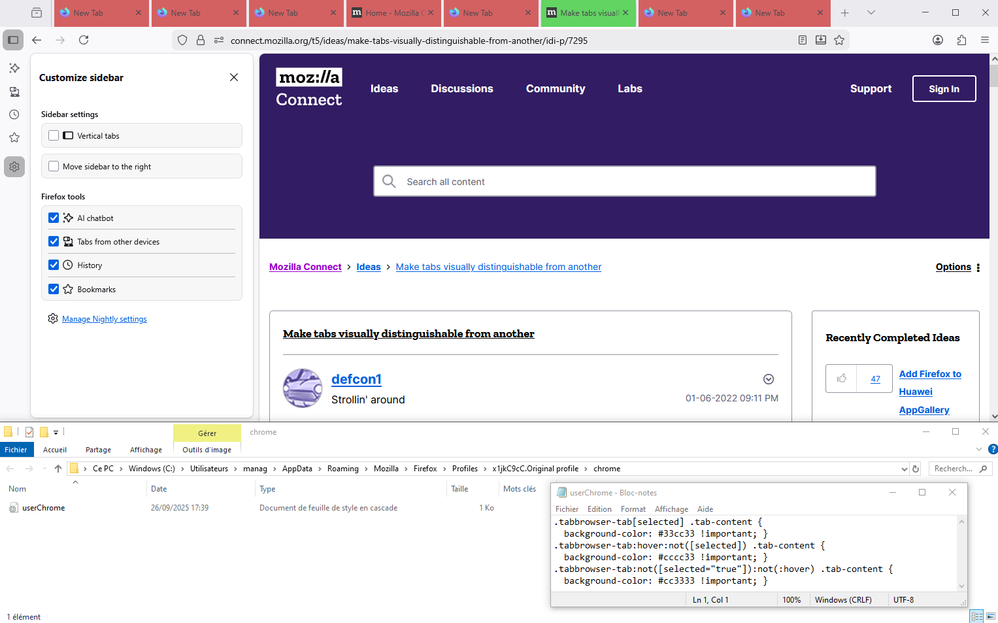This screenshot has height=623, width=998.
Task: Expand Explorer address bar history dropdown
Action: [904, 469]
